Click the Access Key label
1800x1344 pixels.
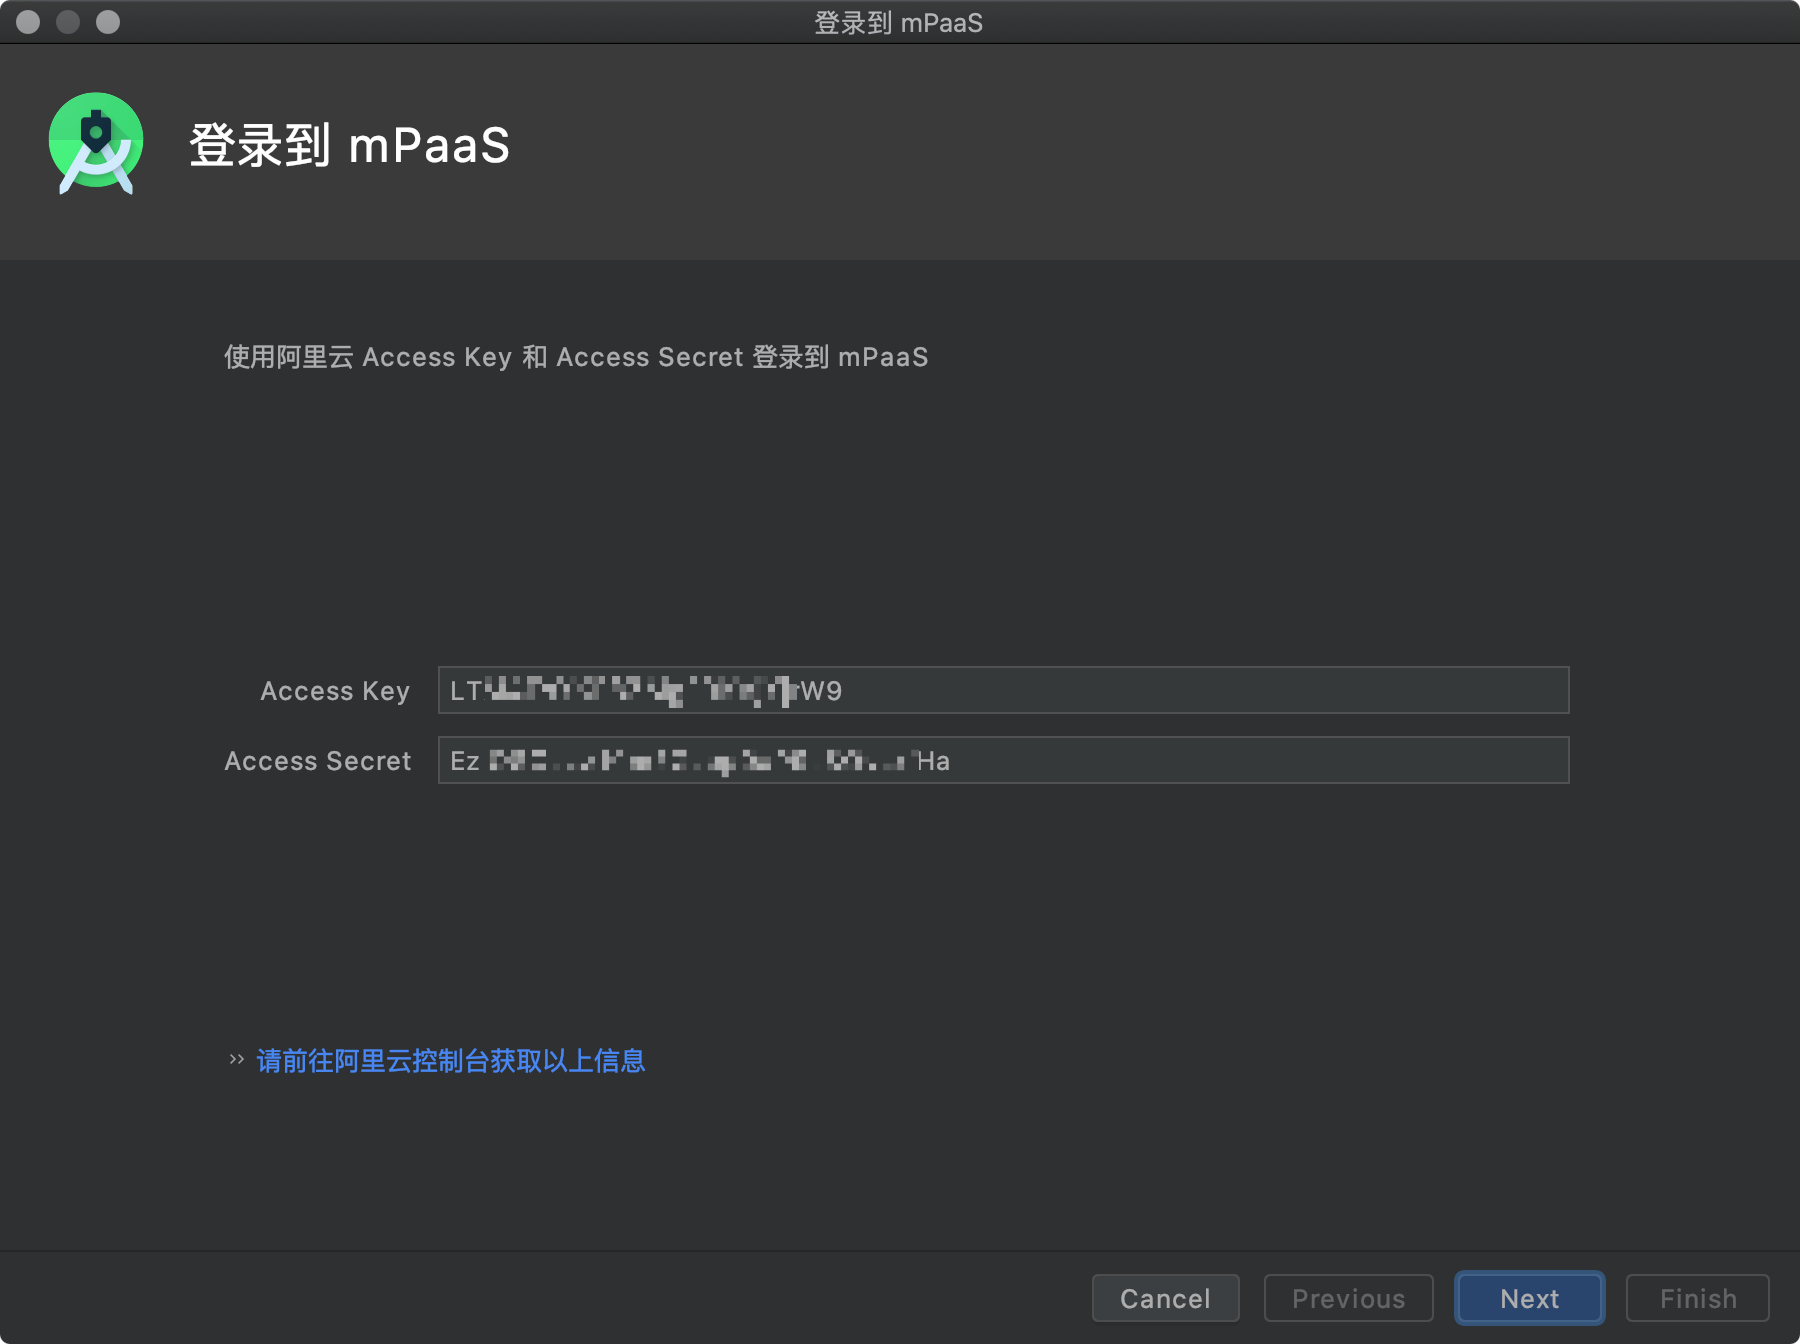coord(335,691)
